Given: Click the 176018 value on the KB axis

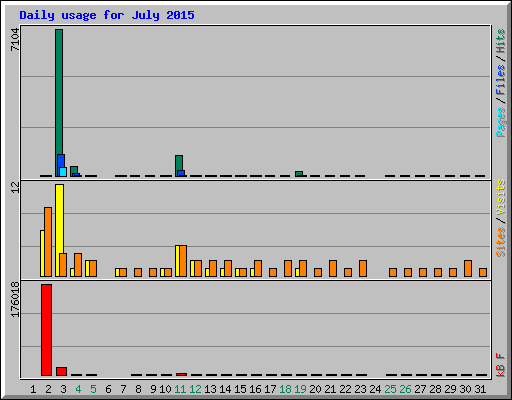Looking at the screenshot, I should coord(15,299).
